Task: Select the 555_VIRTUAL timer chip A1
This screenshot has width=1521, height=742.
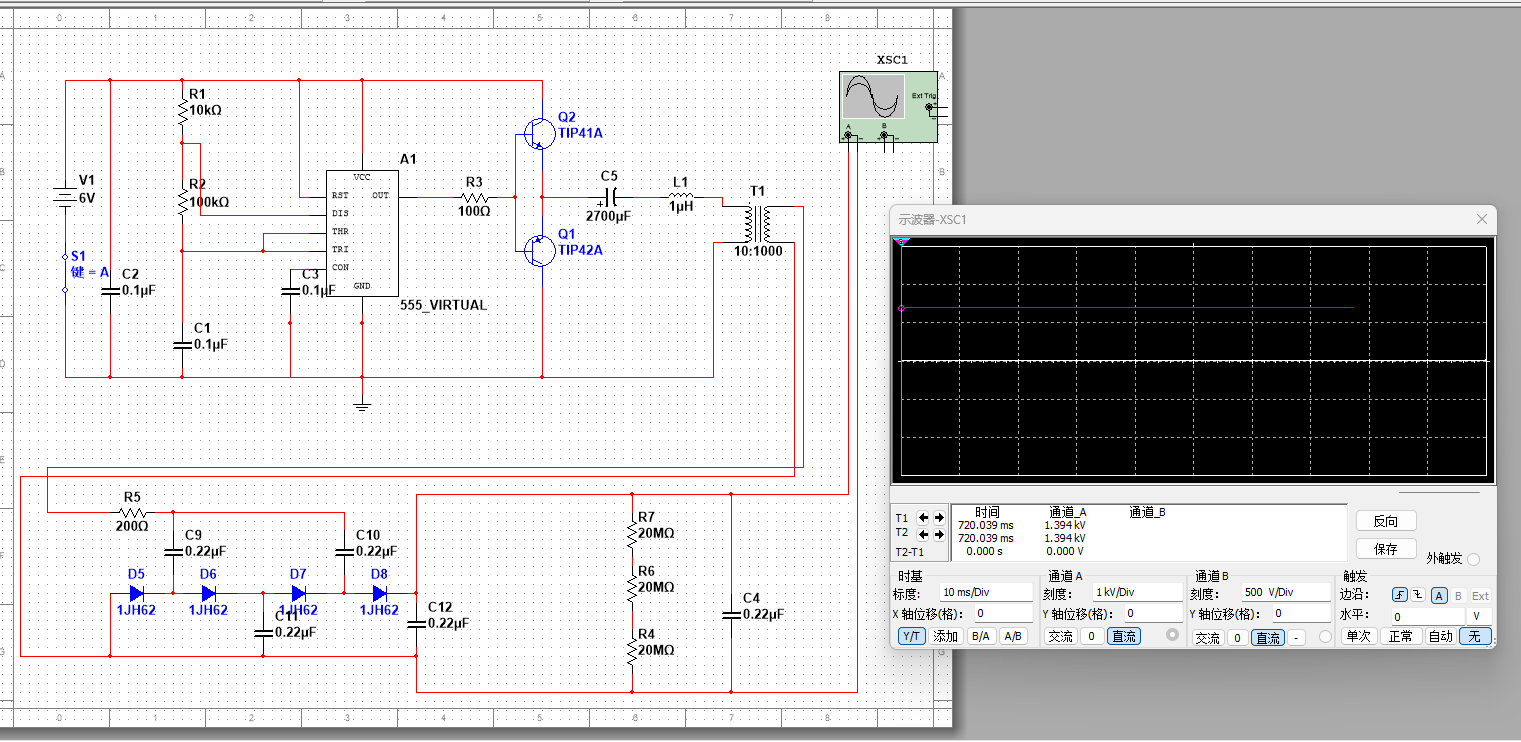Action: (362, 232)
